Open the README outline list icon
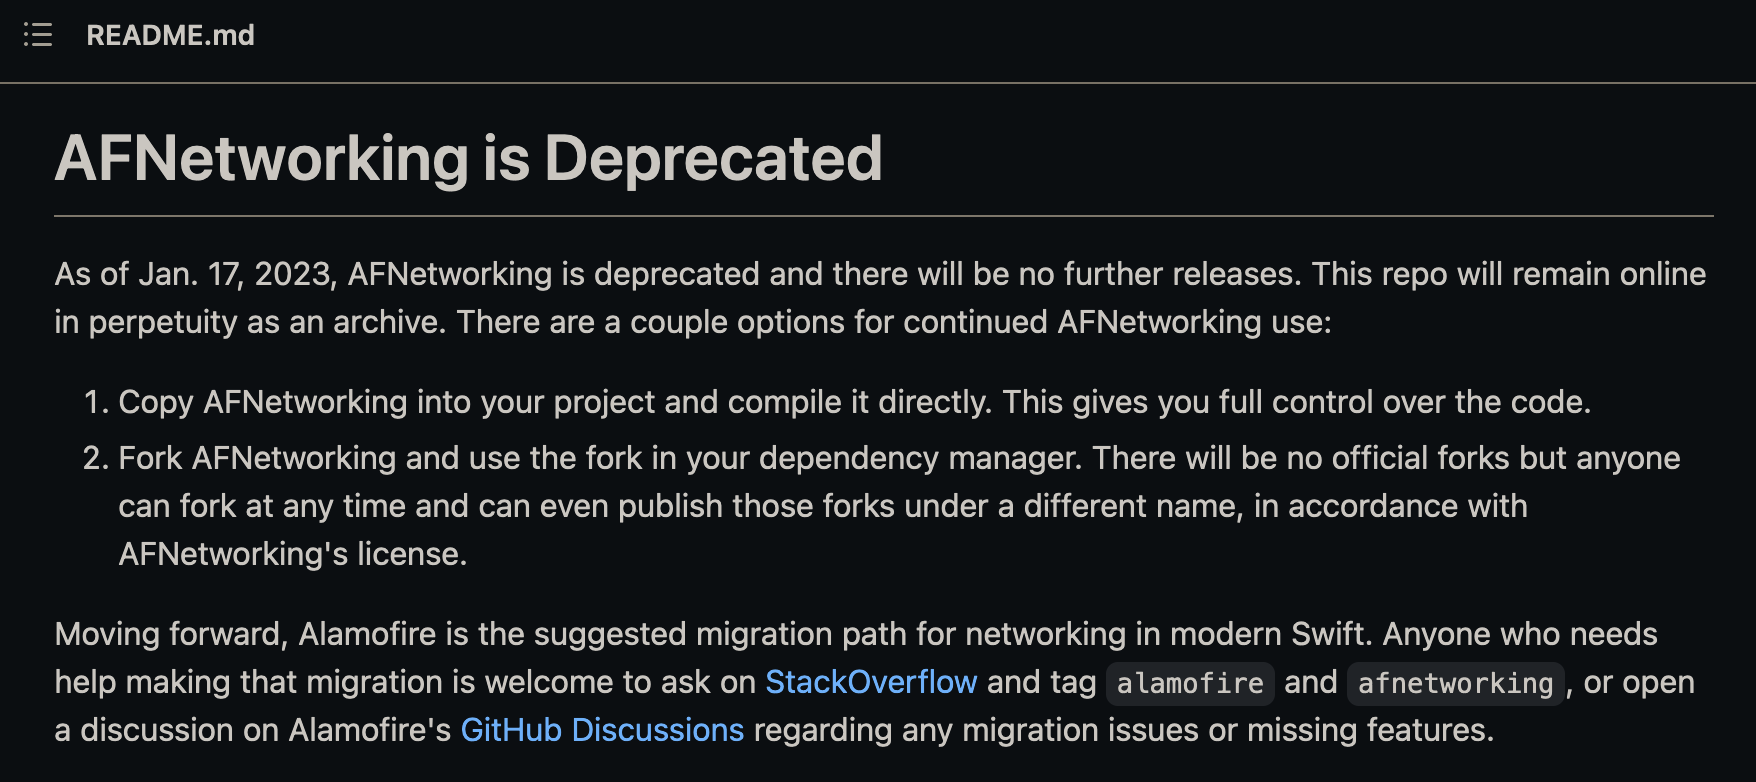The height and width of the screenshot is (782, 1756). [x=38, y=35]
